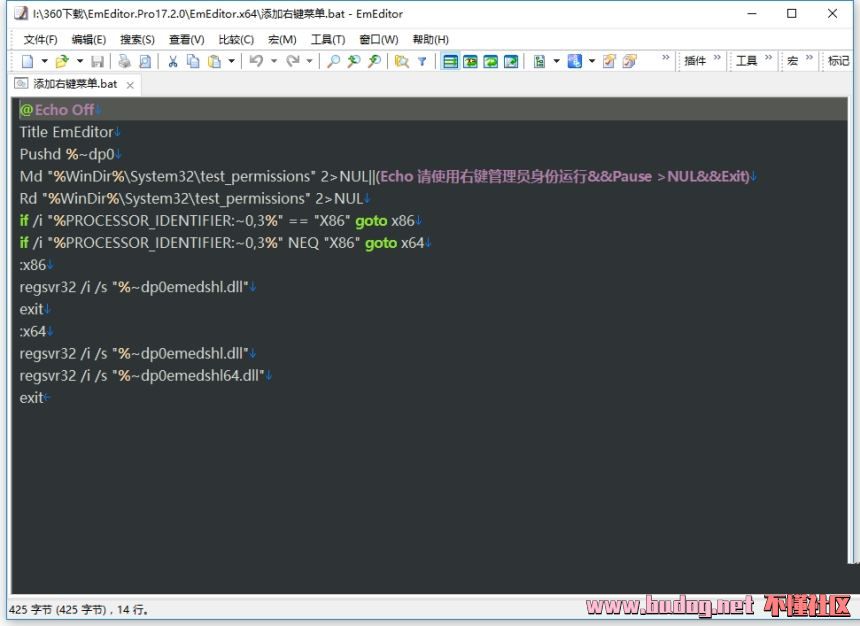Maximize the EmEditor window

click(x=791, y=14)
